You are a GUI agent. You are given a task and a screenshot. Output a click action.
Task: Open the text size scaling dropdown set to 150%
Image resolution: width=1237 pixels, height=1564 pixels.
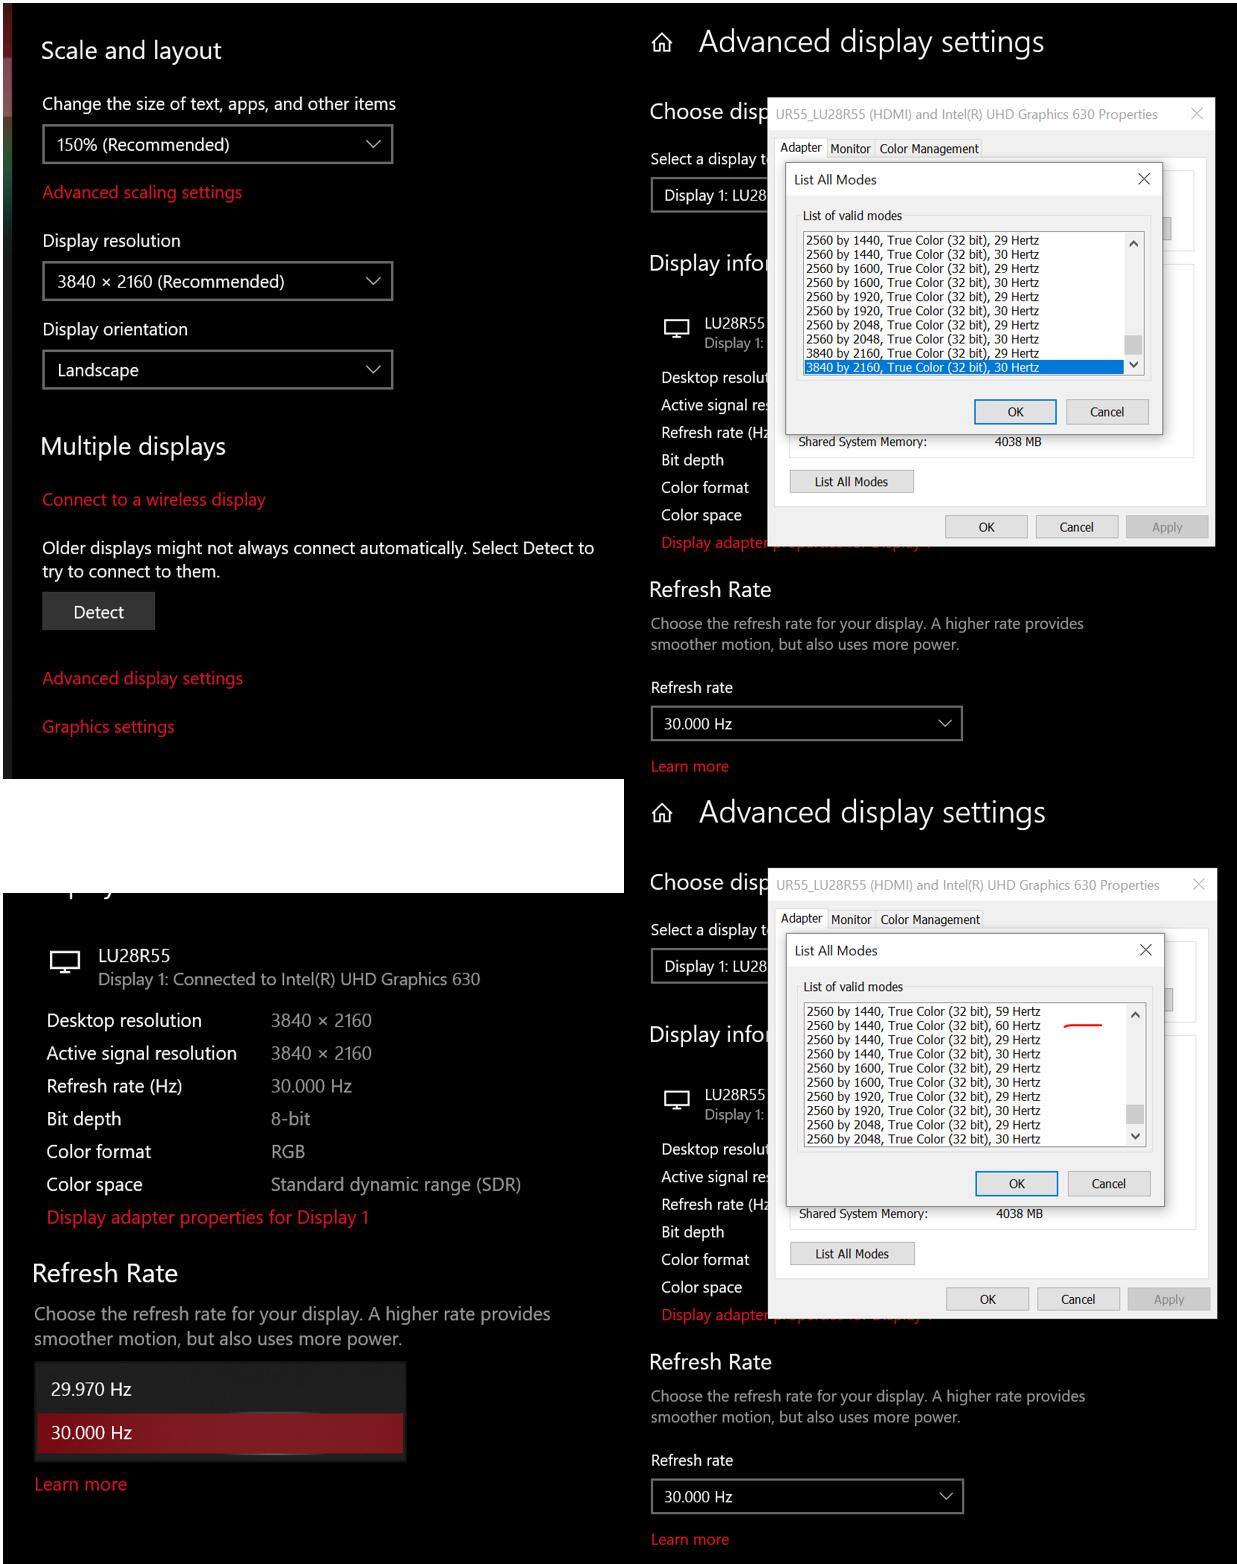[x=218, y=144]
